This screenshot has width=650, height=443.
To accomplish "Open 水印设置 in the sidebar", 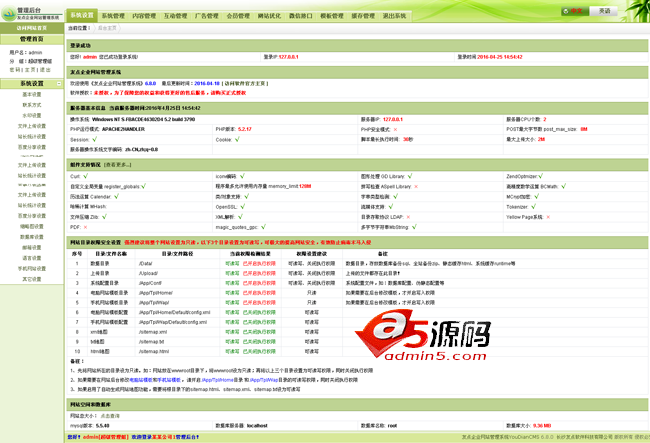I will pyautogui.click(x=32, y=116).
